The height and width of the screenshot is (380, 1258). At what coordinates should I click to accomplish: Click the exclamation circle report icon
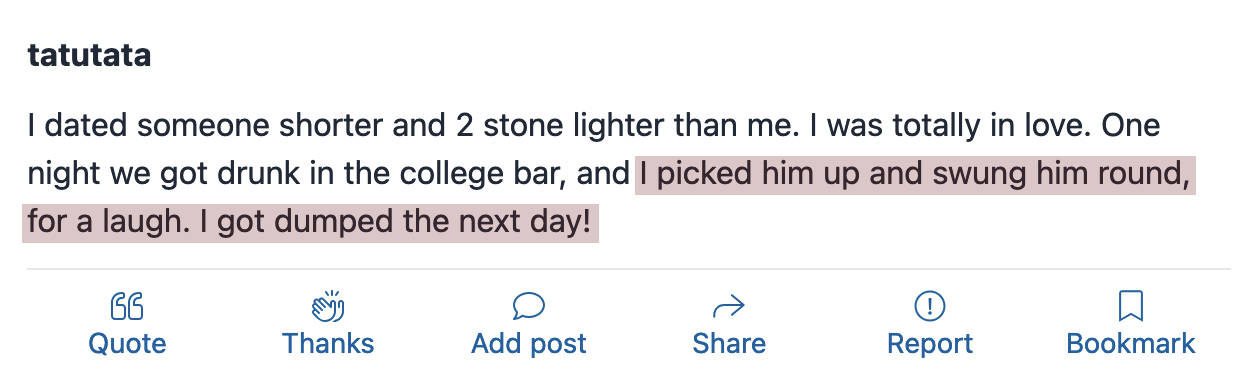coord(930,305)
